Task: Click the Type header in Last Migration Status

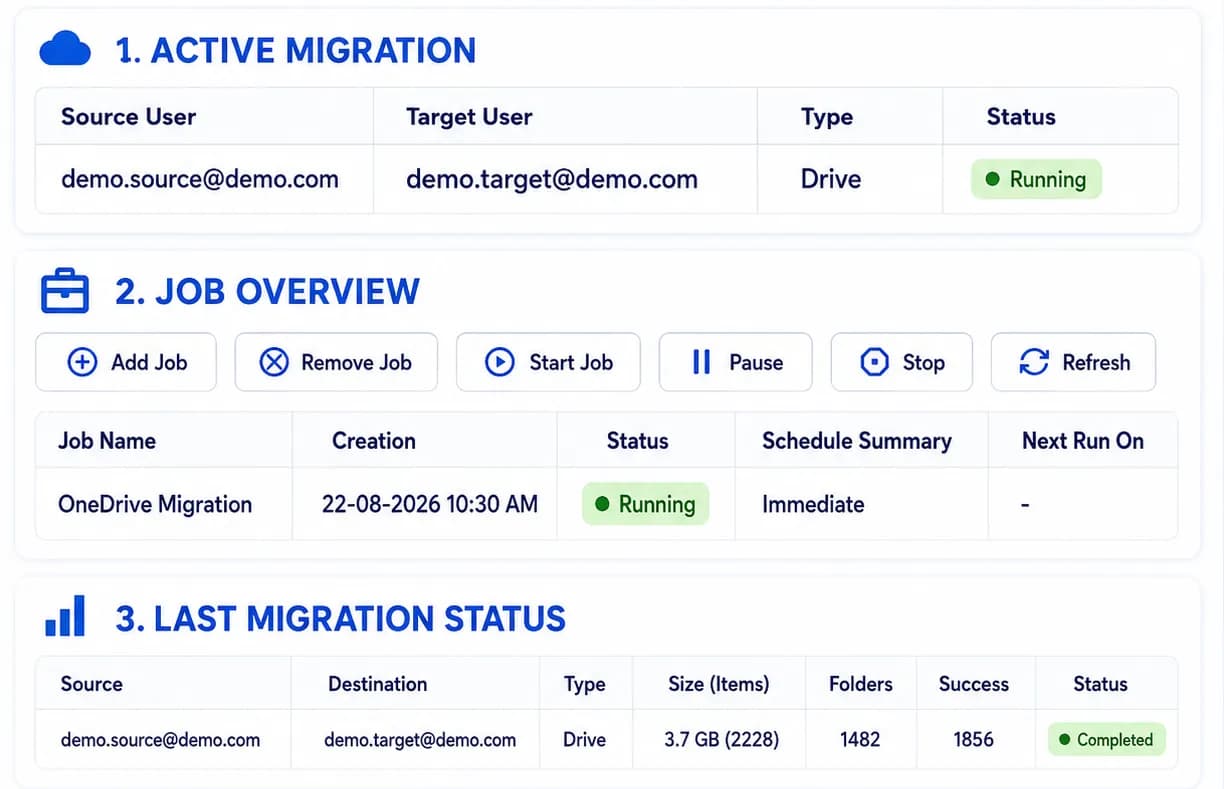Action: tap(585, 685)
